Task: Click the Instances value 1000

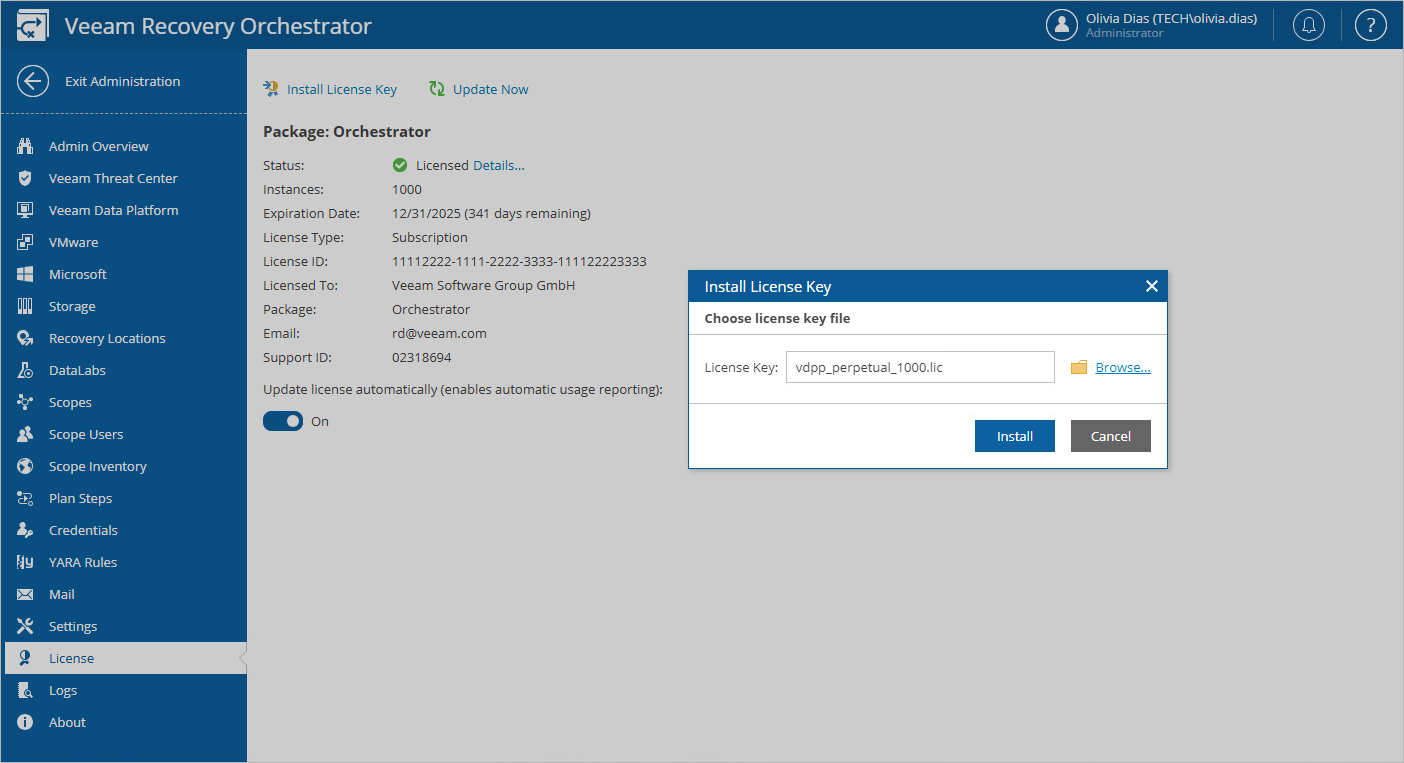Action: point(407,189)
